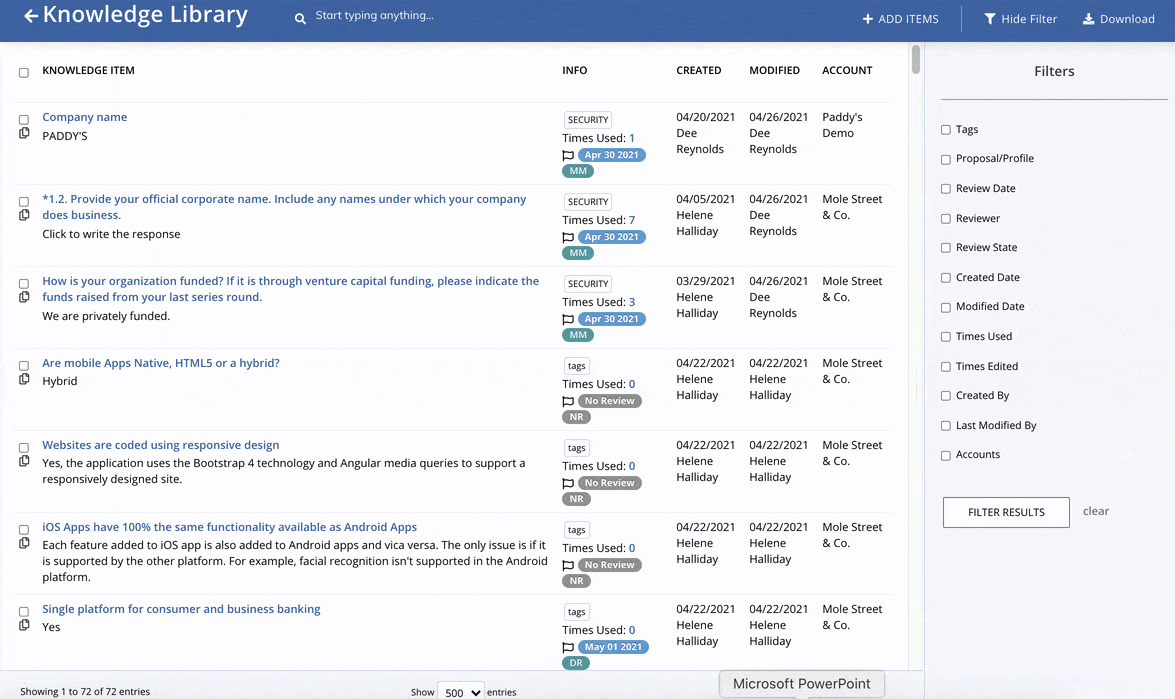This screenshot has height=699, width=1175.
Task: Click 'Click to write the response' text
Action: pos(111,234)
